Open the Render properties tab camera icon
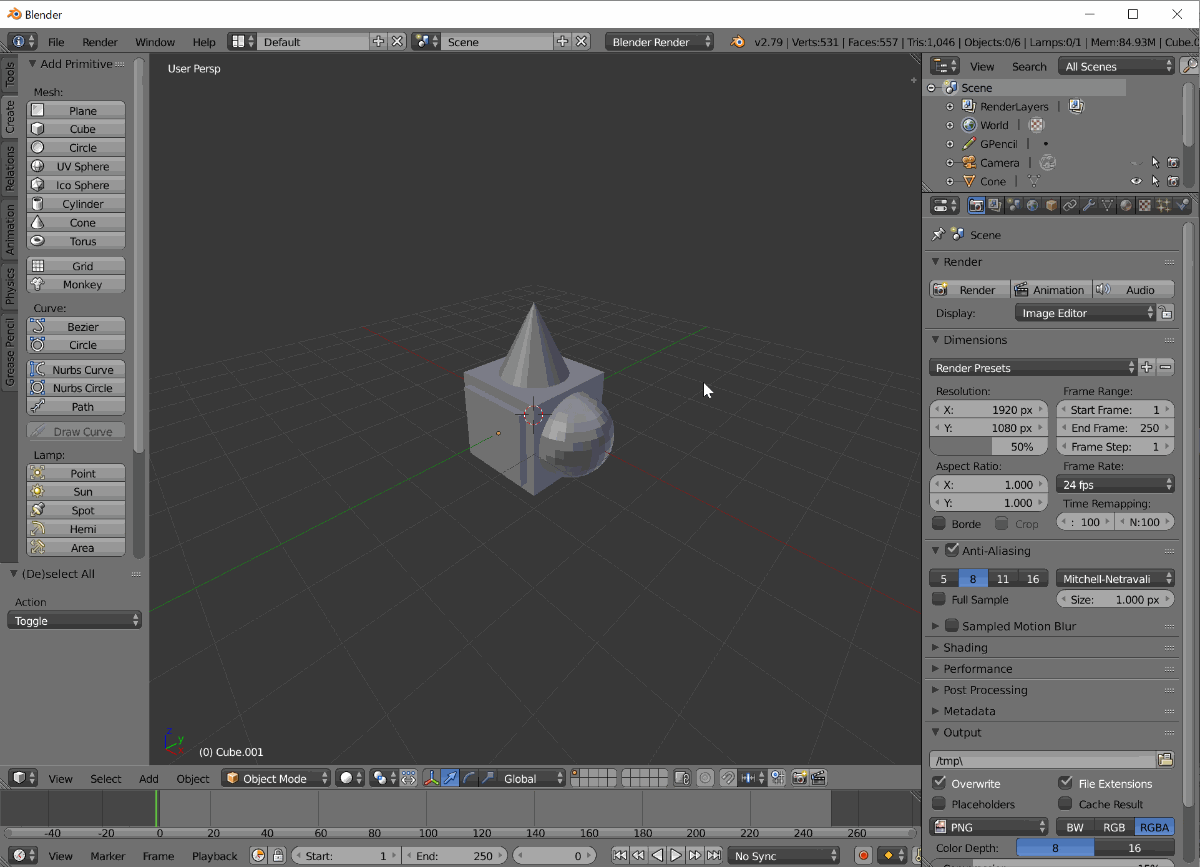1200x867 pixels. tap(976, 205)
